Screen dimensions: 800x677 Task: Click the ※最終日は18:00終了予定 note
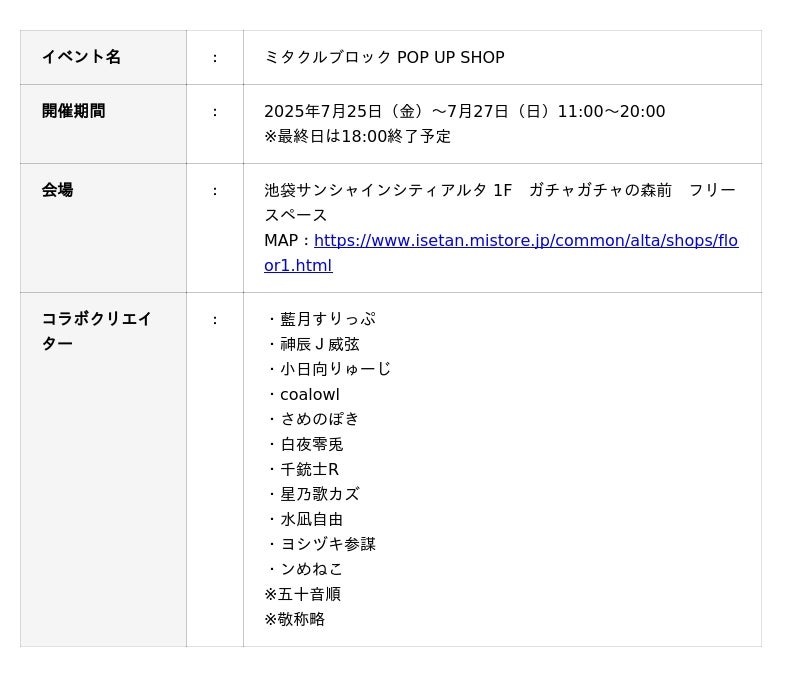click(x=357, y=136)
